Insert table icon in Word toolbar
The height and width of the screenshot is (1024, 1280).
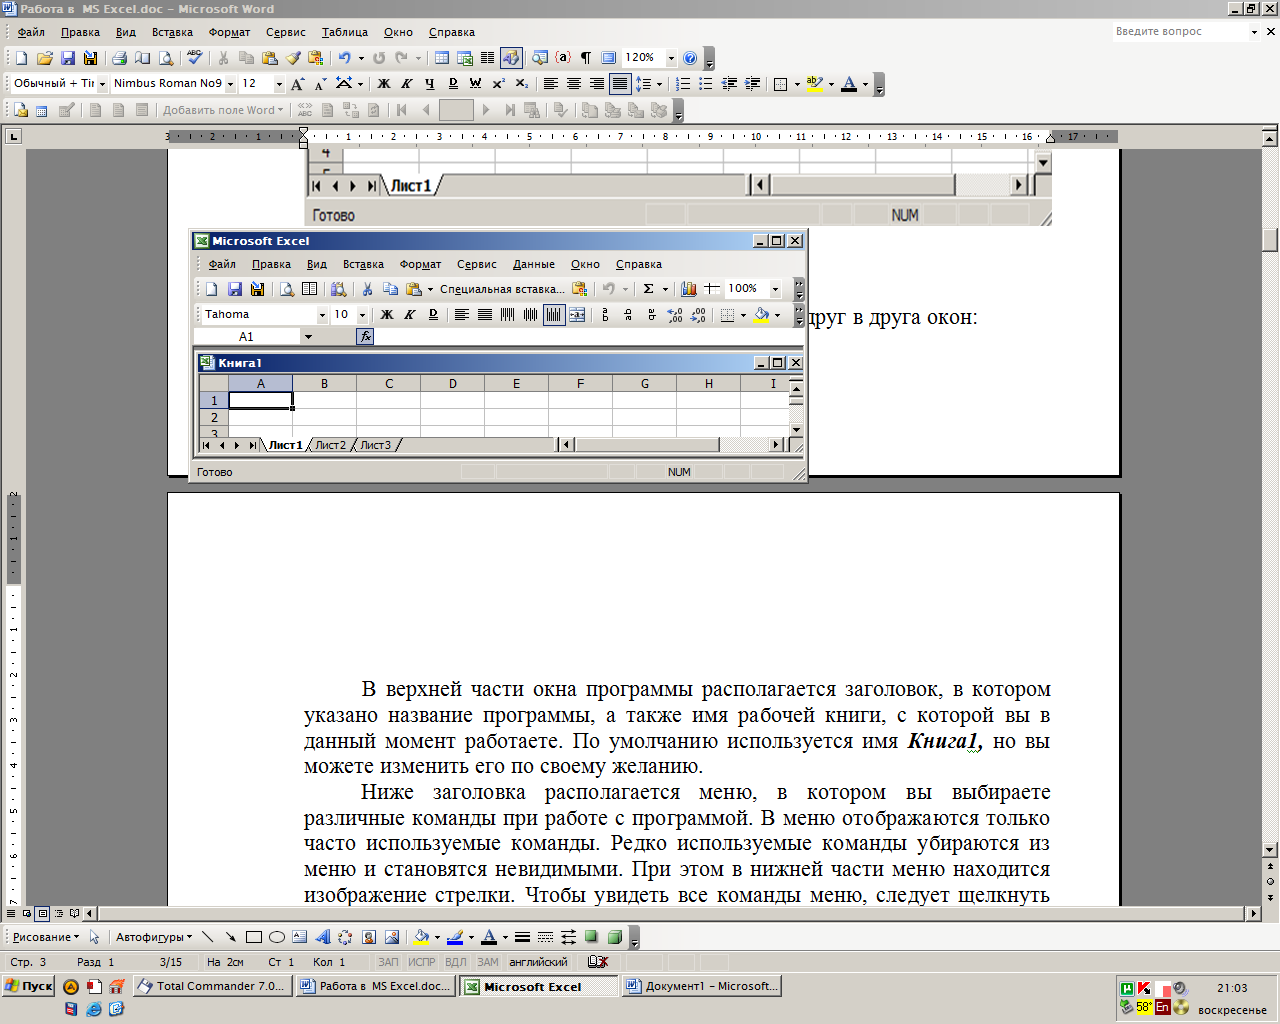tap(442, 58)
